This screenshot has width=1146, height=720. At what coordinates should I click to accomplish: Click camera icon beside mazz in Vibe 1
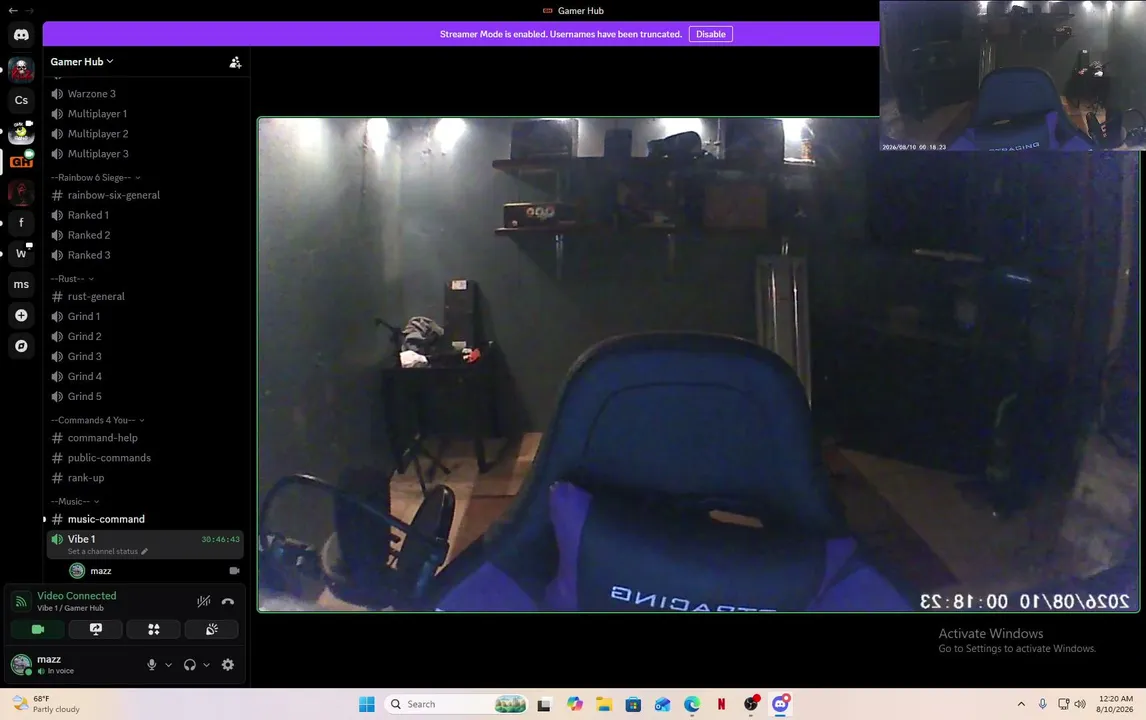[234, 570]
